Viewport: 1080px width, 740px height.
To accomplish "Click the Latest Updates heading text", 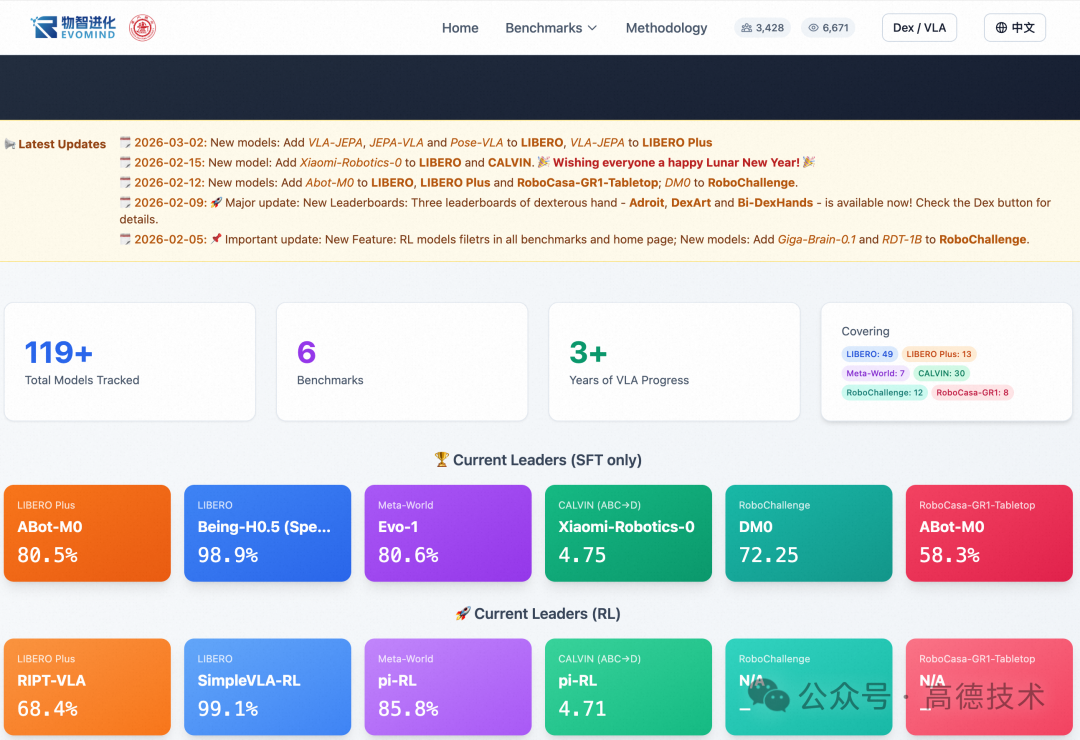I will pyautogui.click(x=62, y=144).
